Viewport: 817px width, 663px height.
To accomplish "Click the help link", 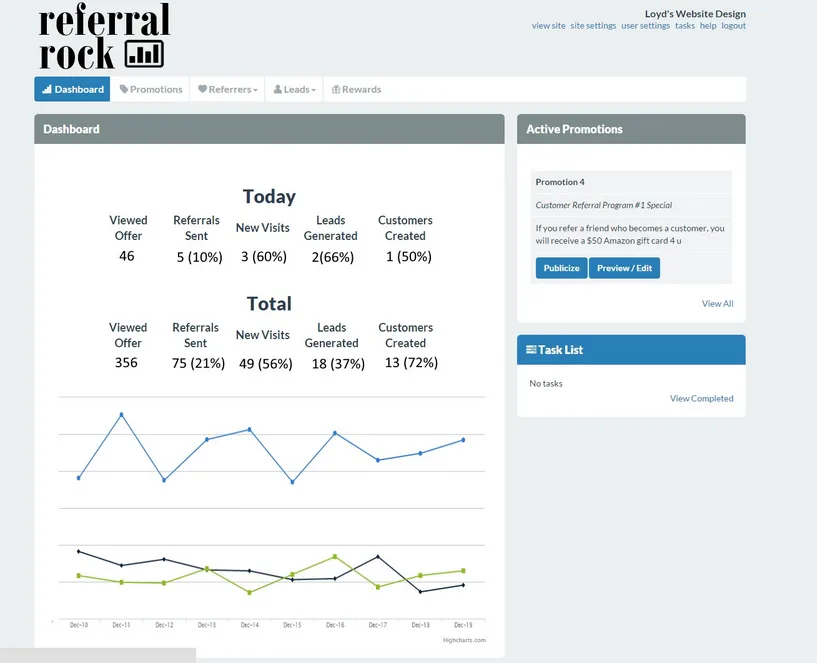I will 708,26.
